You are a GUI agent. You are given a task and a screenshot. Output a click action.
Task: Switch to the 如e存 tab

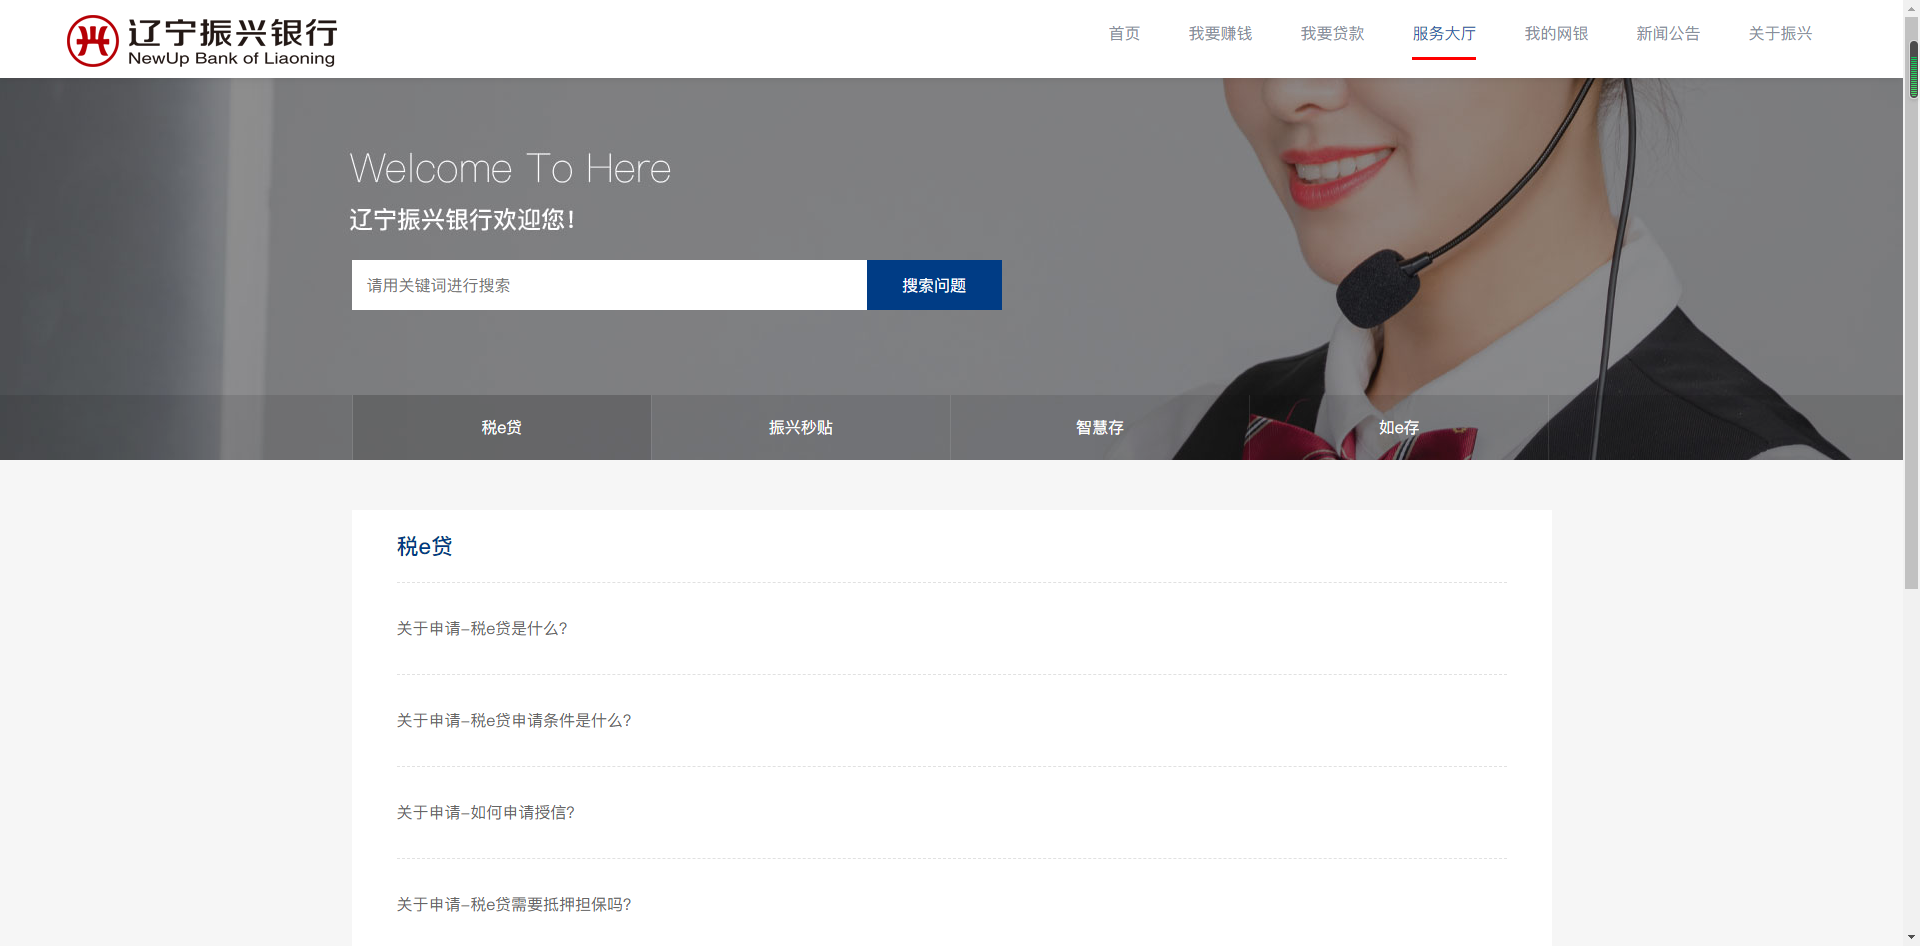pos(1399,427)
